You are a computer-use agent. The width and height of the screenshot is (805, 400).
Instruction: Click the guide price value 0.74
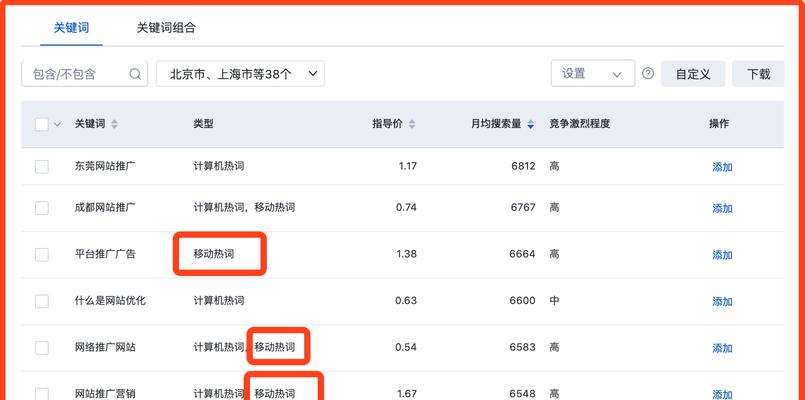(406, 208)
